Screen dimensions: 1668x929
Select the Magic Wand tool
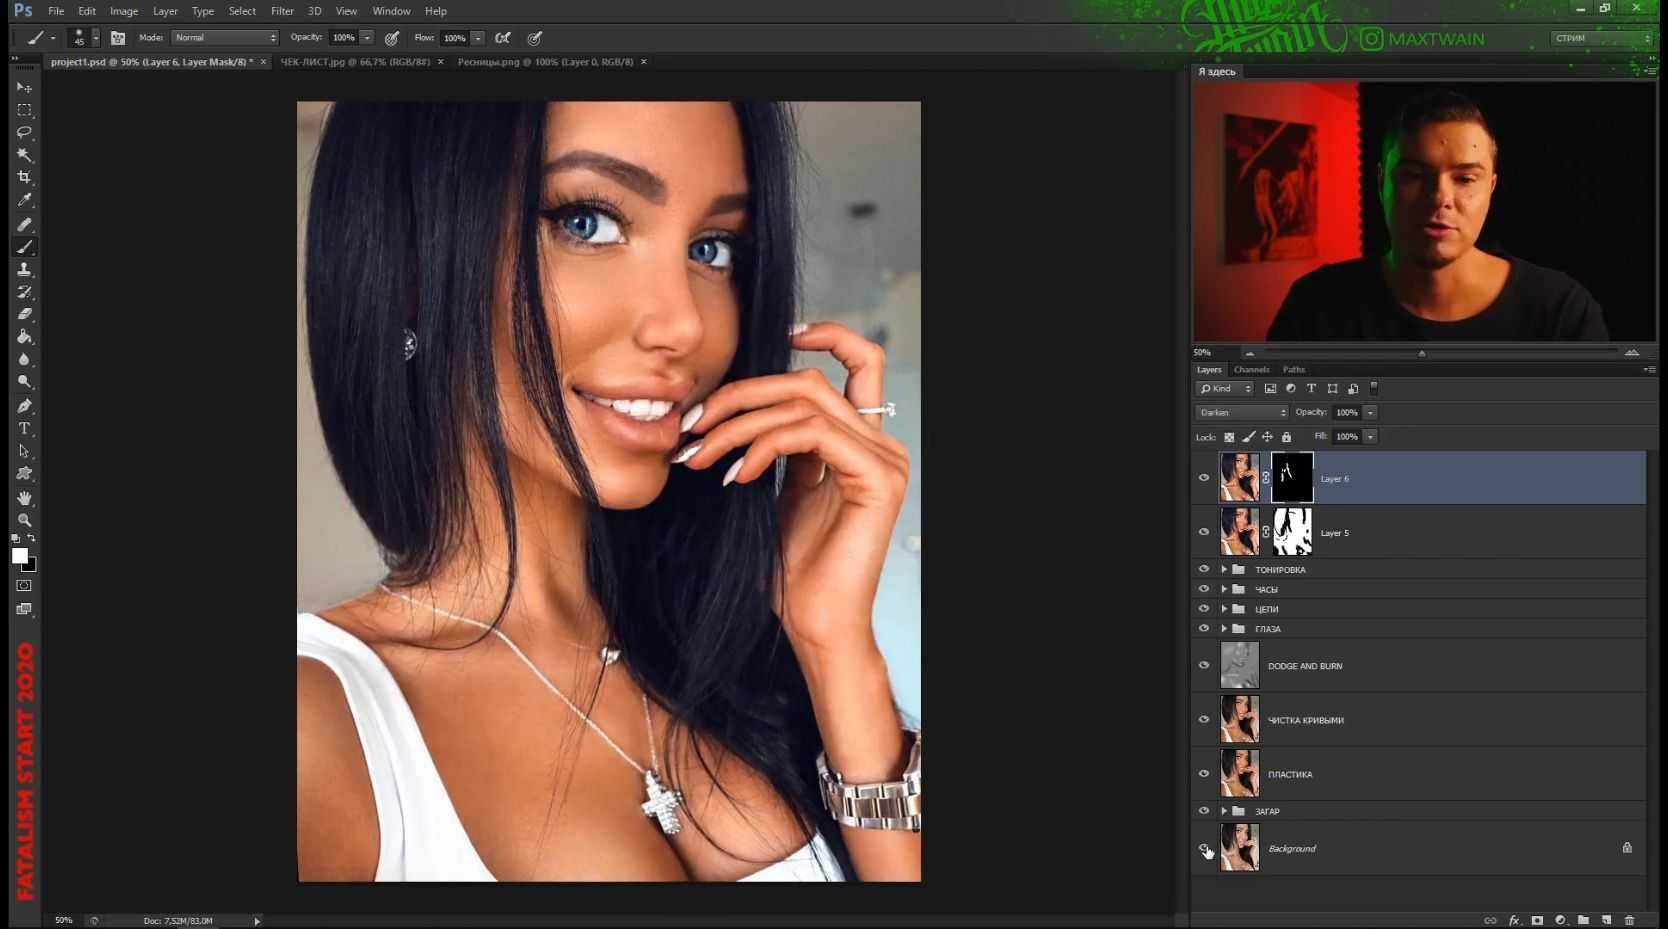click(x=24, y=155)
